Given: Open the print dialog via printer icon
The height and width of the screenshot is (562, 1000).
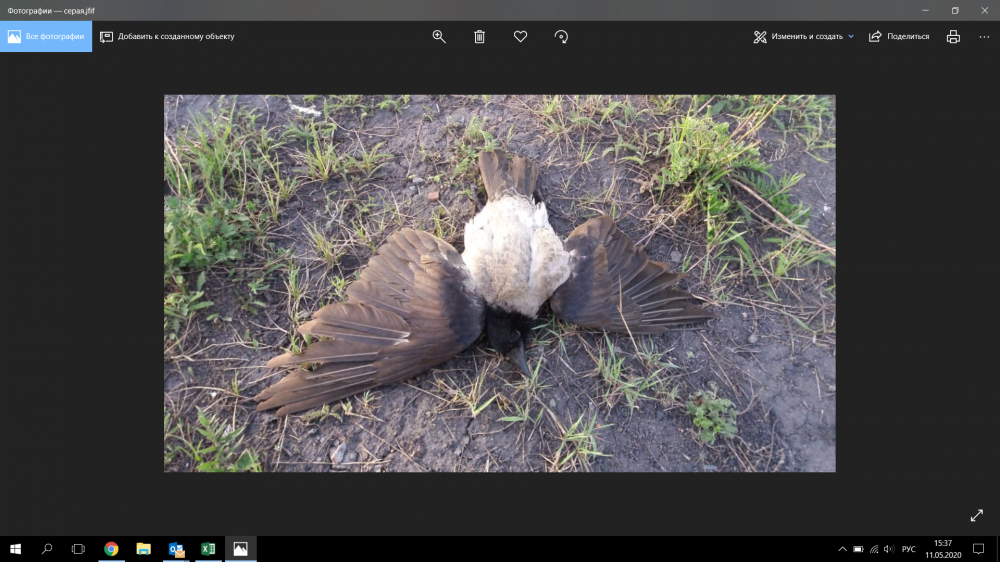Looking at the screenshot, I should pos(953,36).
